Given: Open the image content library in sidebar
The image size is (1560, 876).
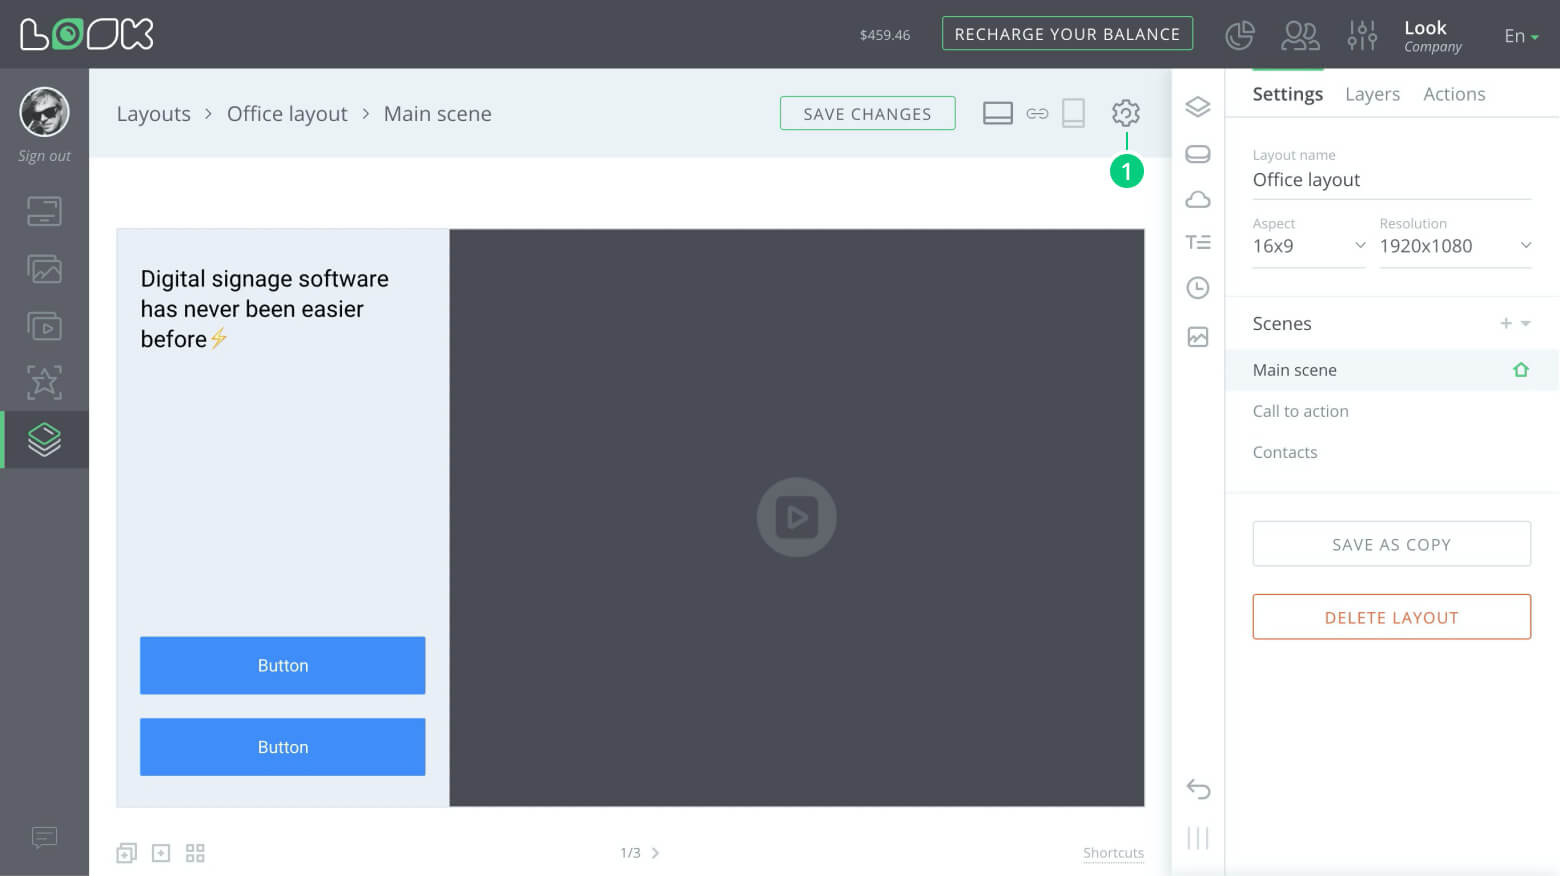Looking at the screenshot, I should (44, 269).
